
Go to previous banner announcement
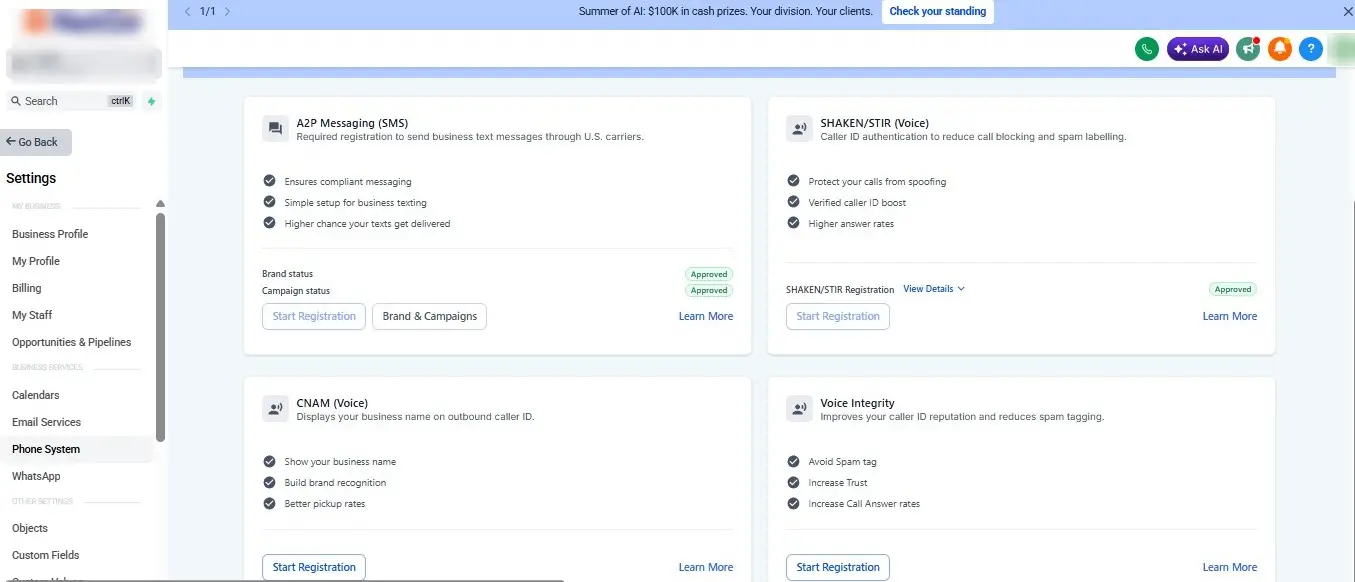coord(187,11)
